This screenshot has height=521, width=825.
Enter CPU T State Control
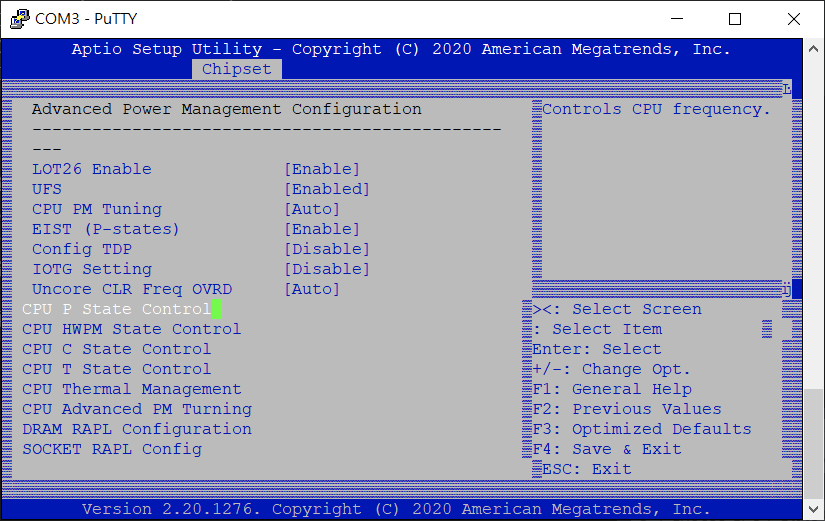tap(116, 369)
